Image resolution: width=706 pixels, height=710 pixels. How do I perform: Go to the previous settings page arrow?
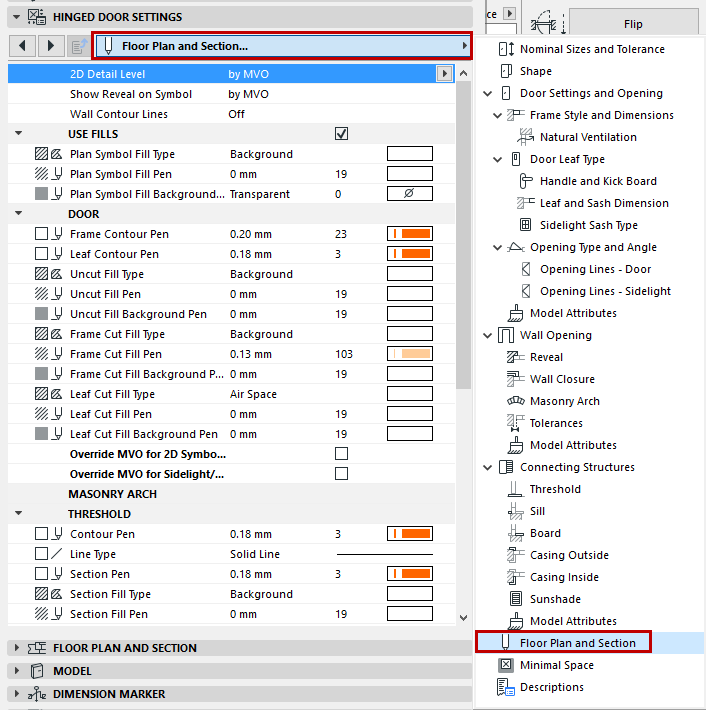click(x=22, y=46)
